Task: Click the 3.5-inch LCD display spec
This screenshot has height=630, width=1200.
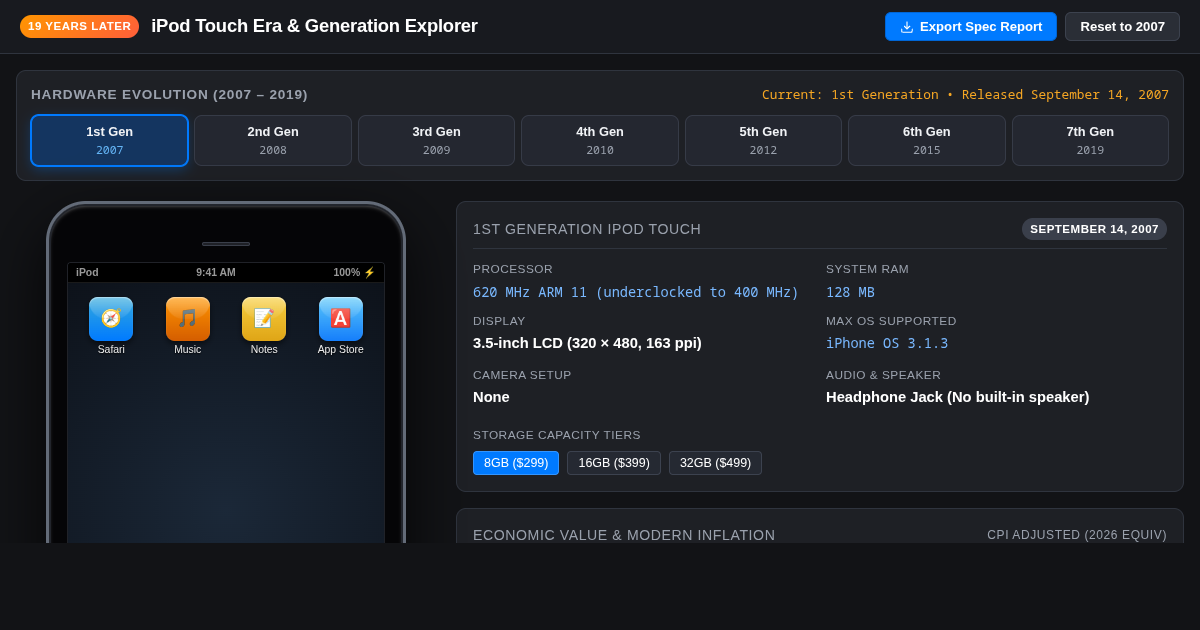Action: (587, 343)
